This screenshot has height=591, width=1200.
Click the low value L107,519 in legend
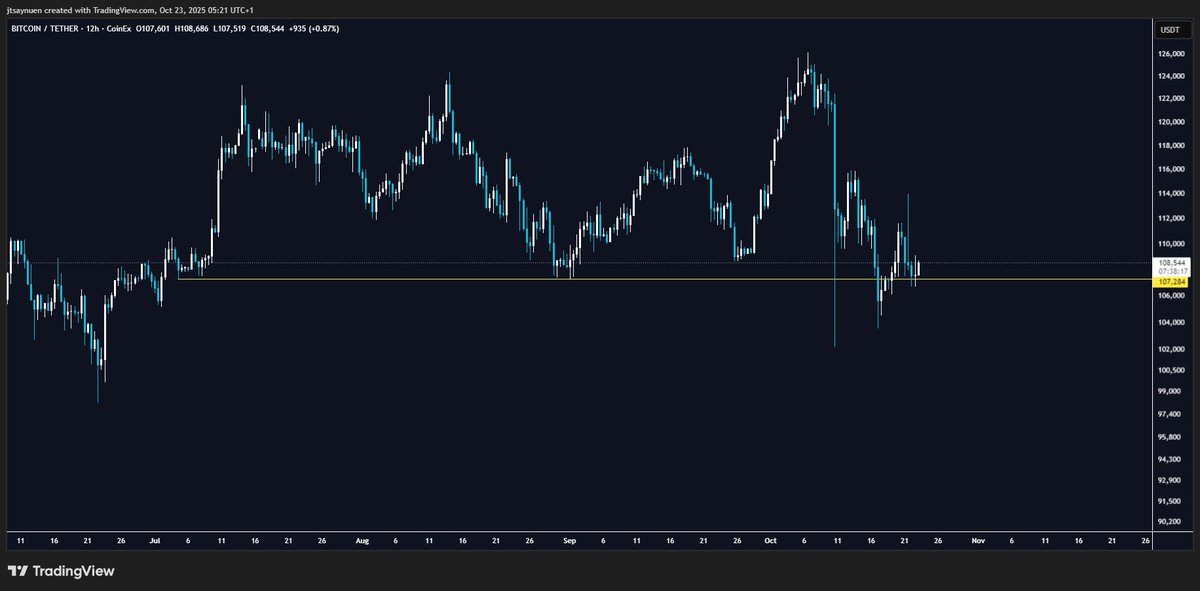point(230,29)
